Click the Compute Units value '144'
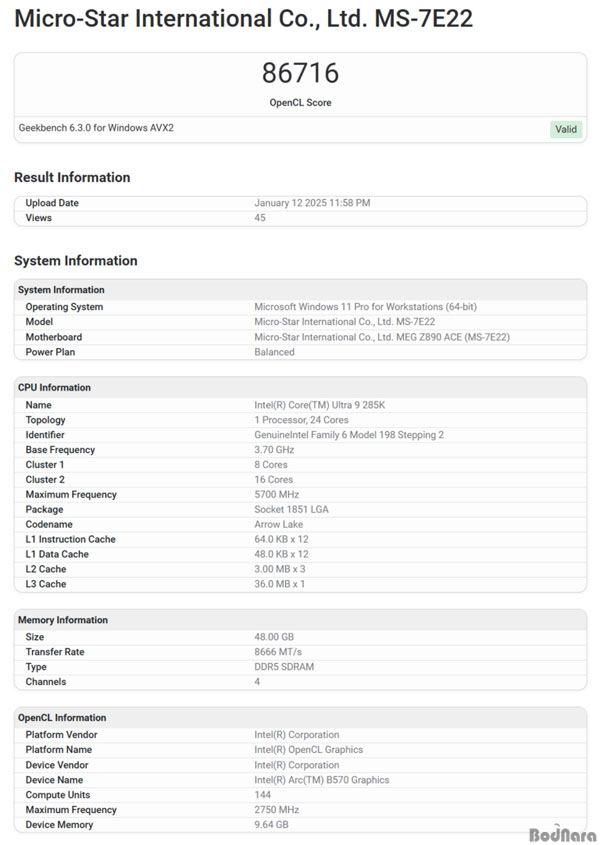This screenshot has width=600, height=845. [263, 794]
